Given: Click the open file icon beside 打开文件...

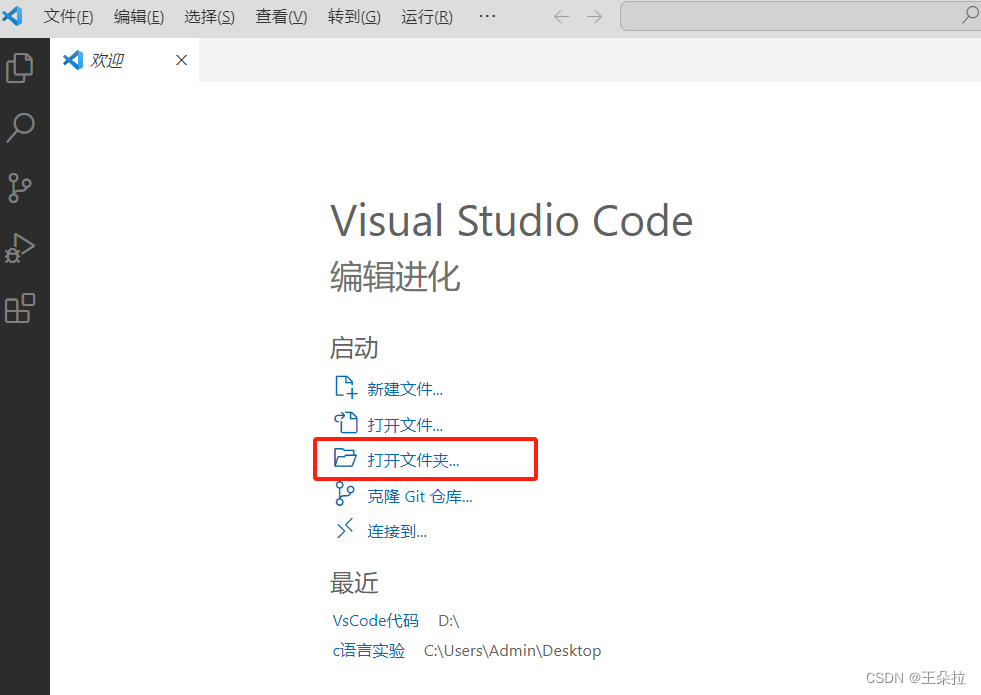Looking at the screenshot, I should point(345,423).
